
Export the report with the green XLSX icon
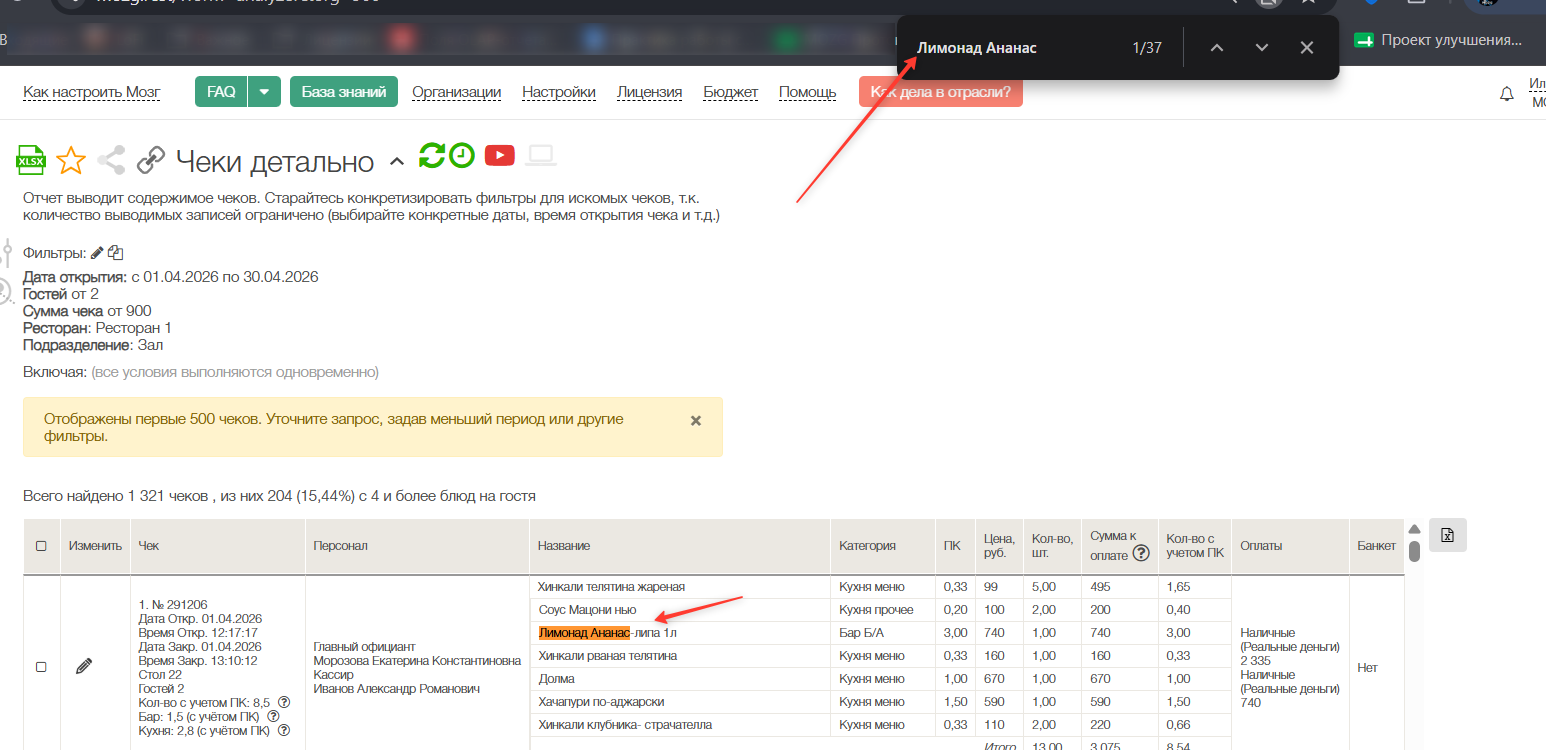(31, 159)
